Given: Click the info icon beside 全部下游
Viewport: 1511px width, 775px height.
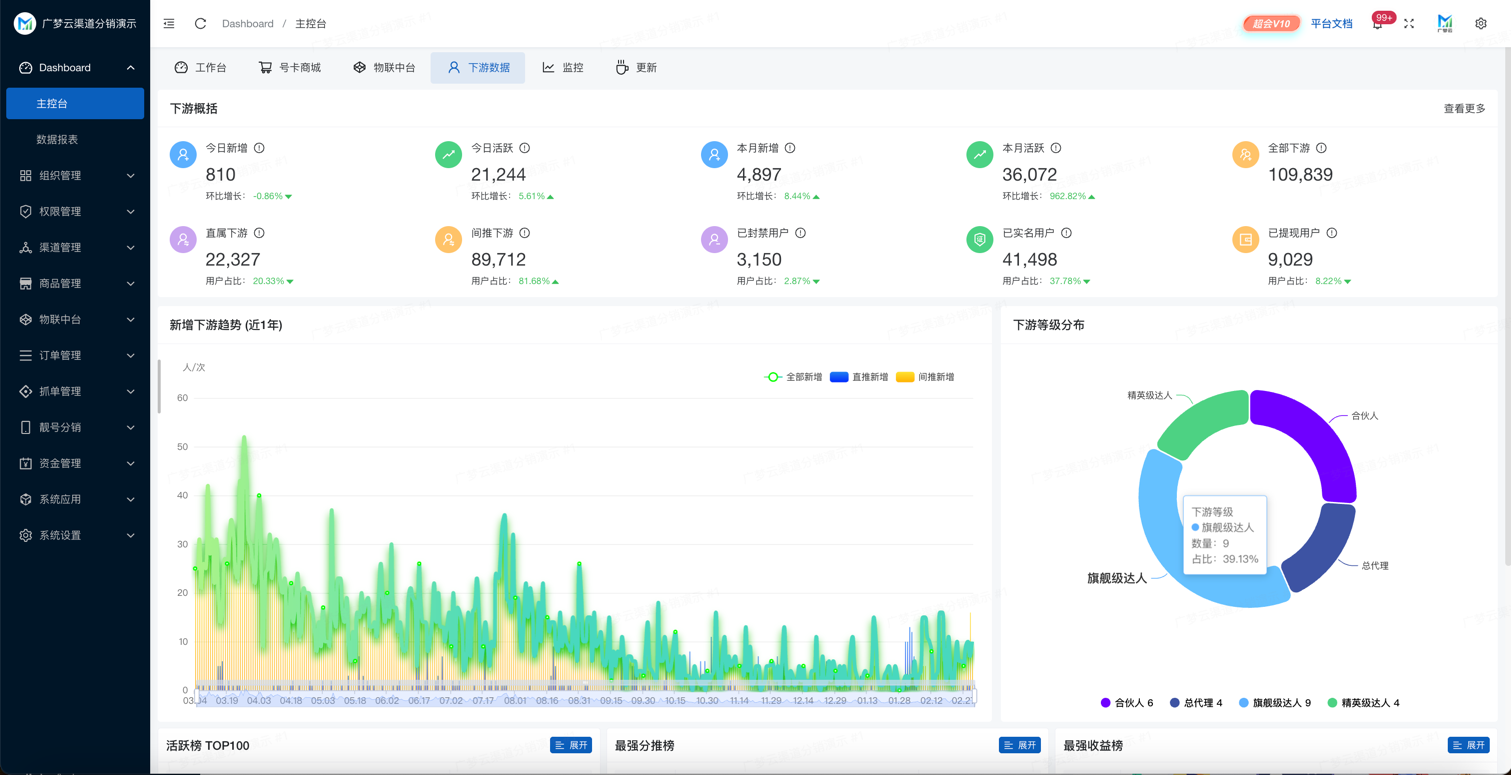Looking at the screenshot, I should point(1321,148).
